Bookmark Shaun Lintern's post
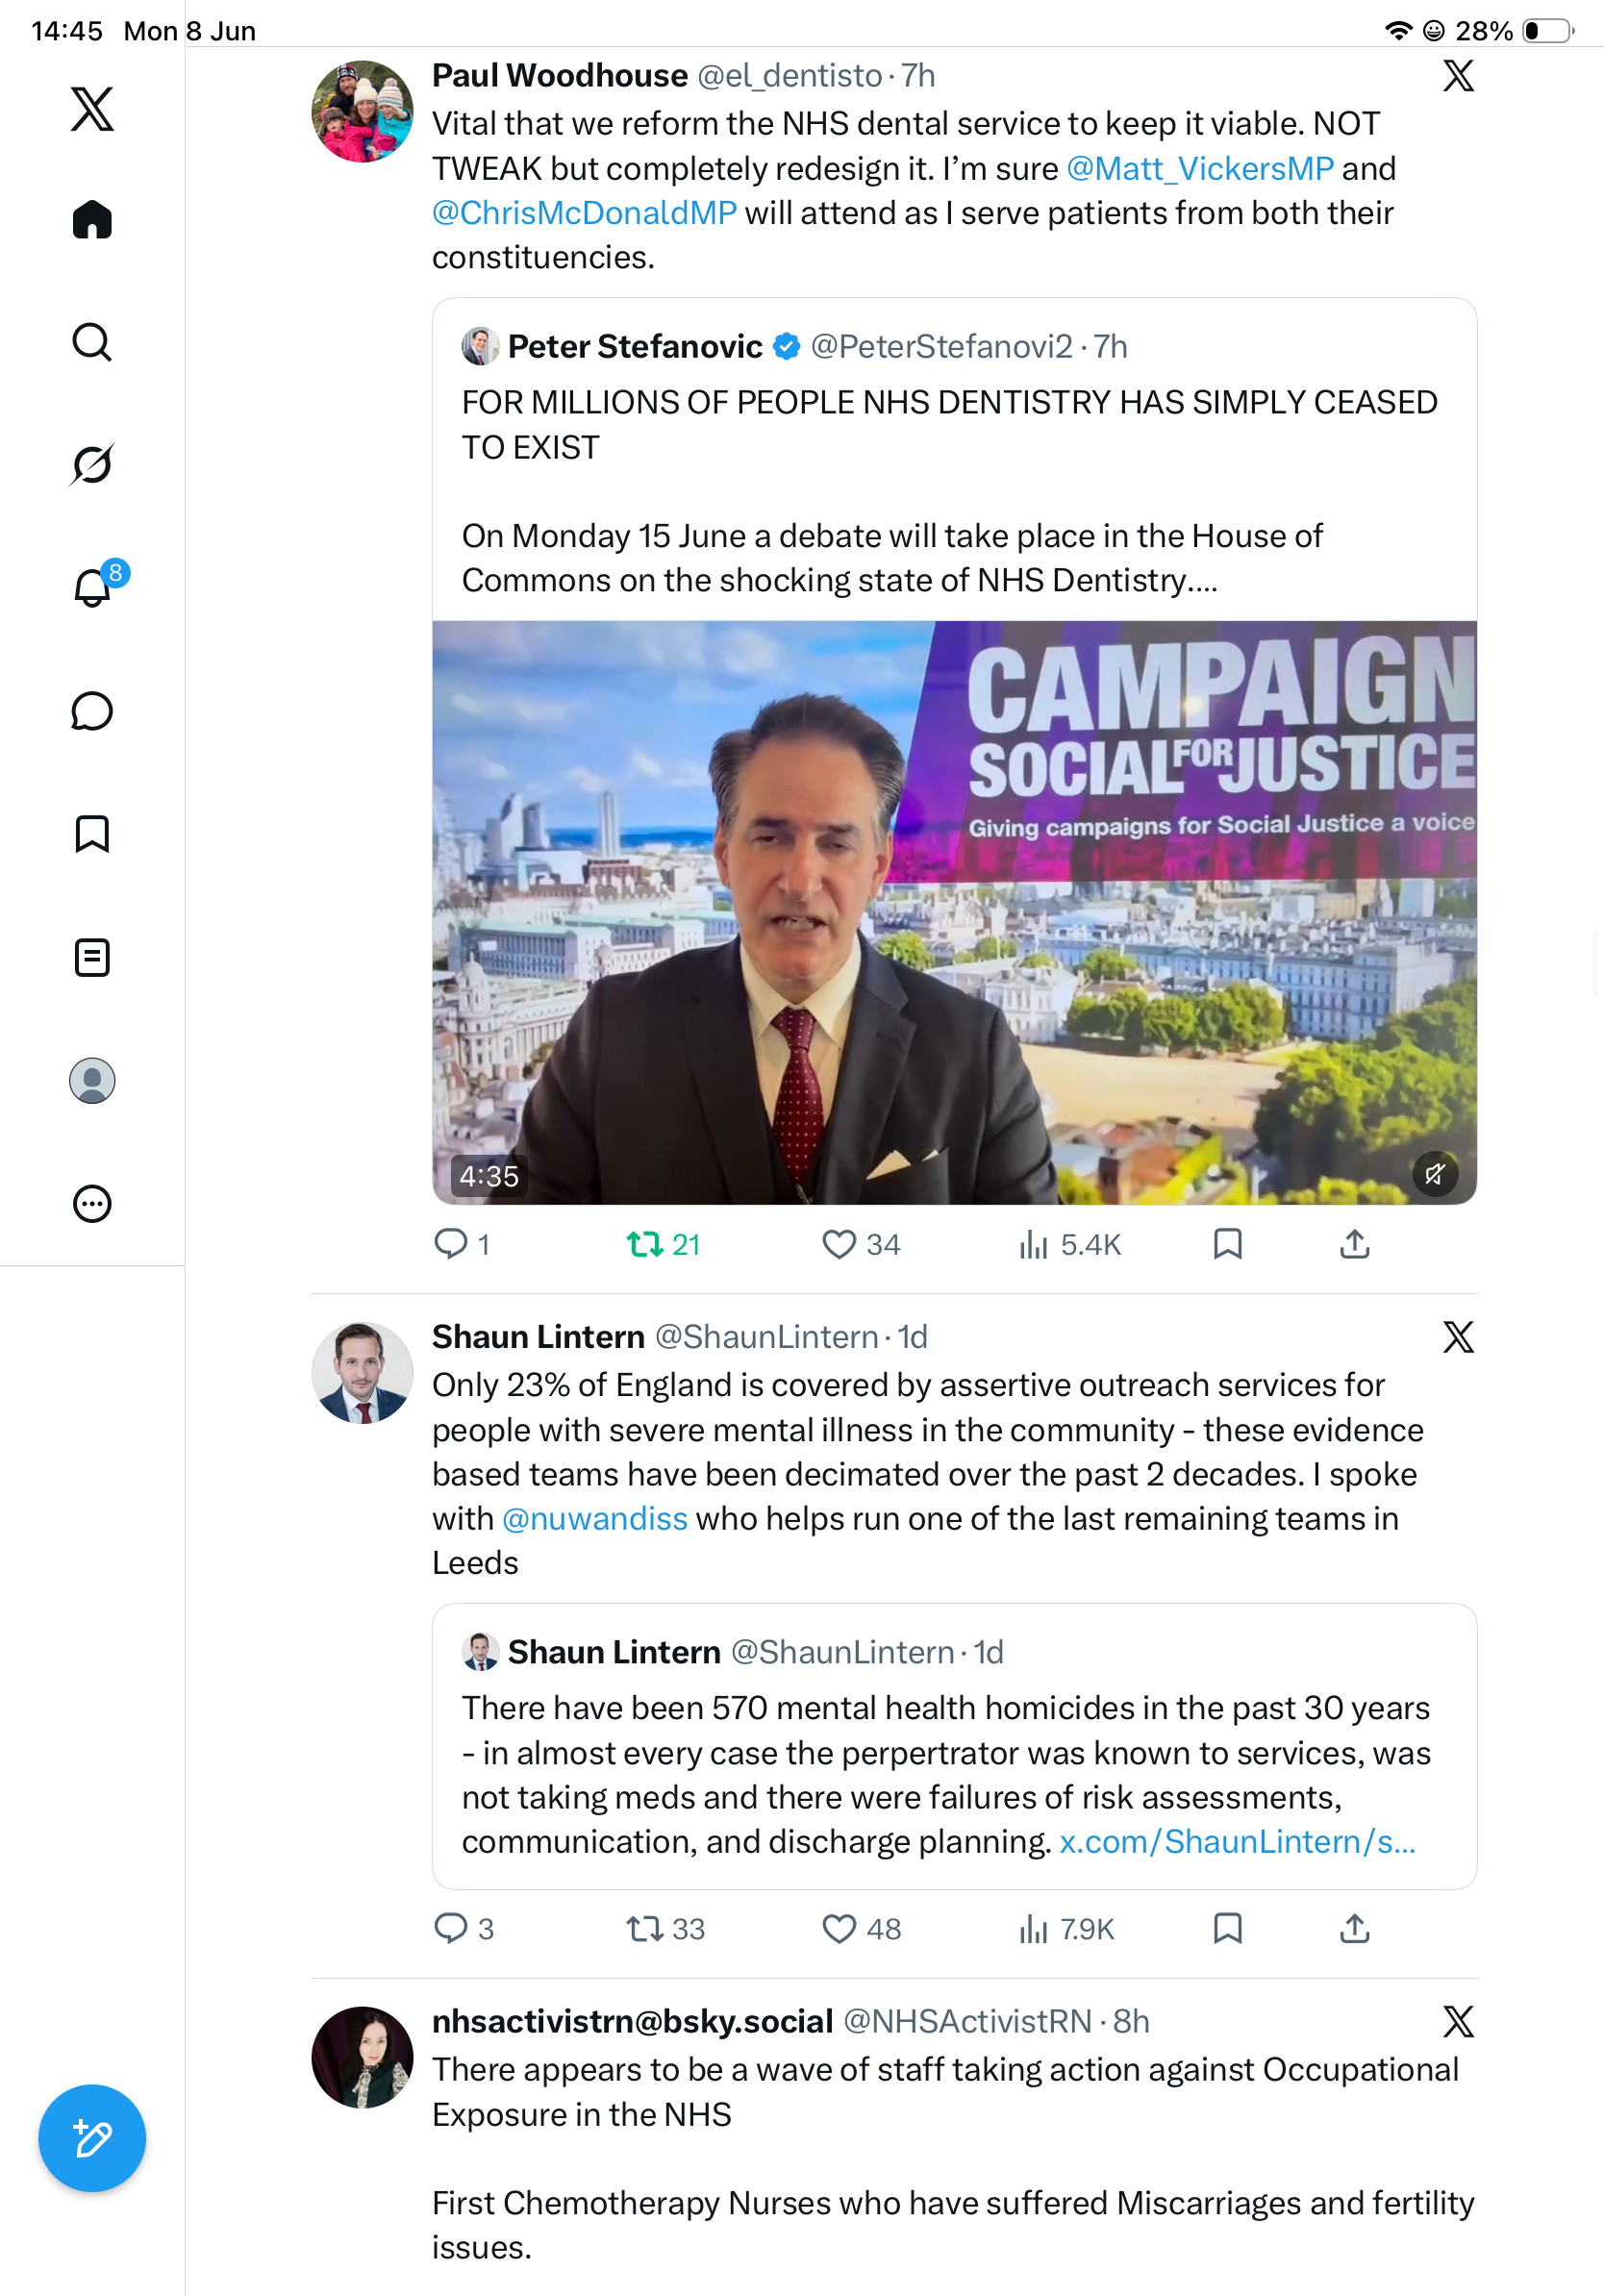This screenshot has height=2296, width=1604. (x=1227, y=1928)
